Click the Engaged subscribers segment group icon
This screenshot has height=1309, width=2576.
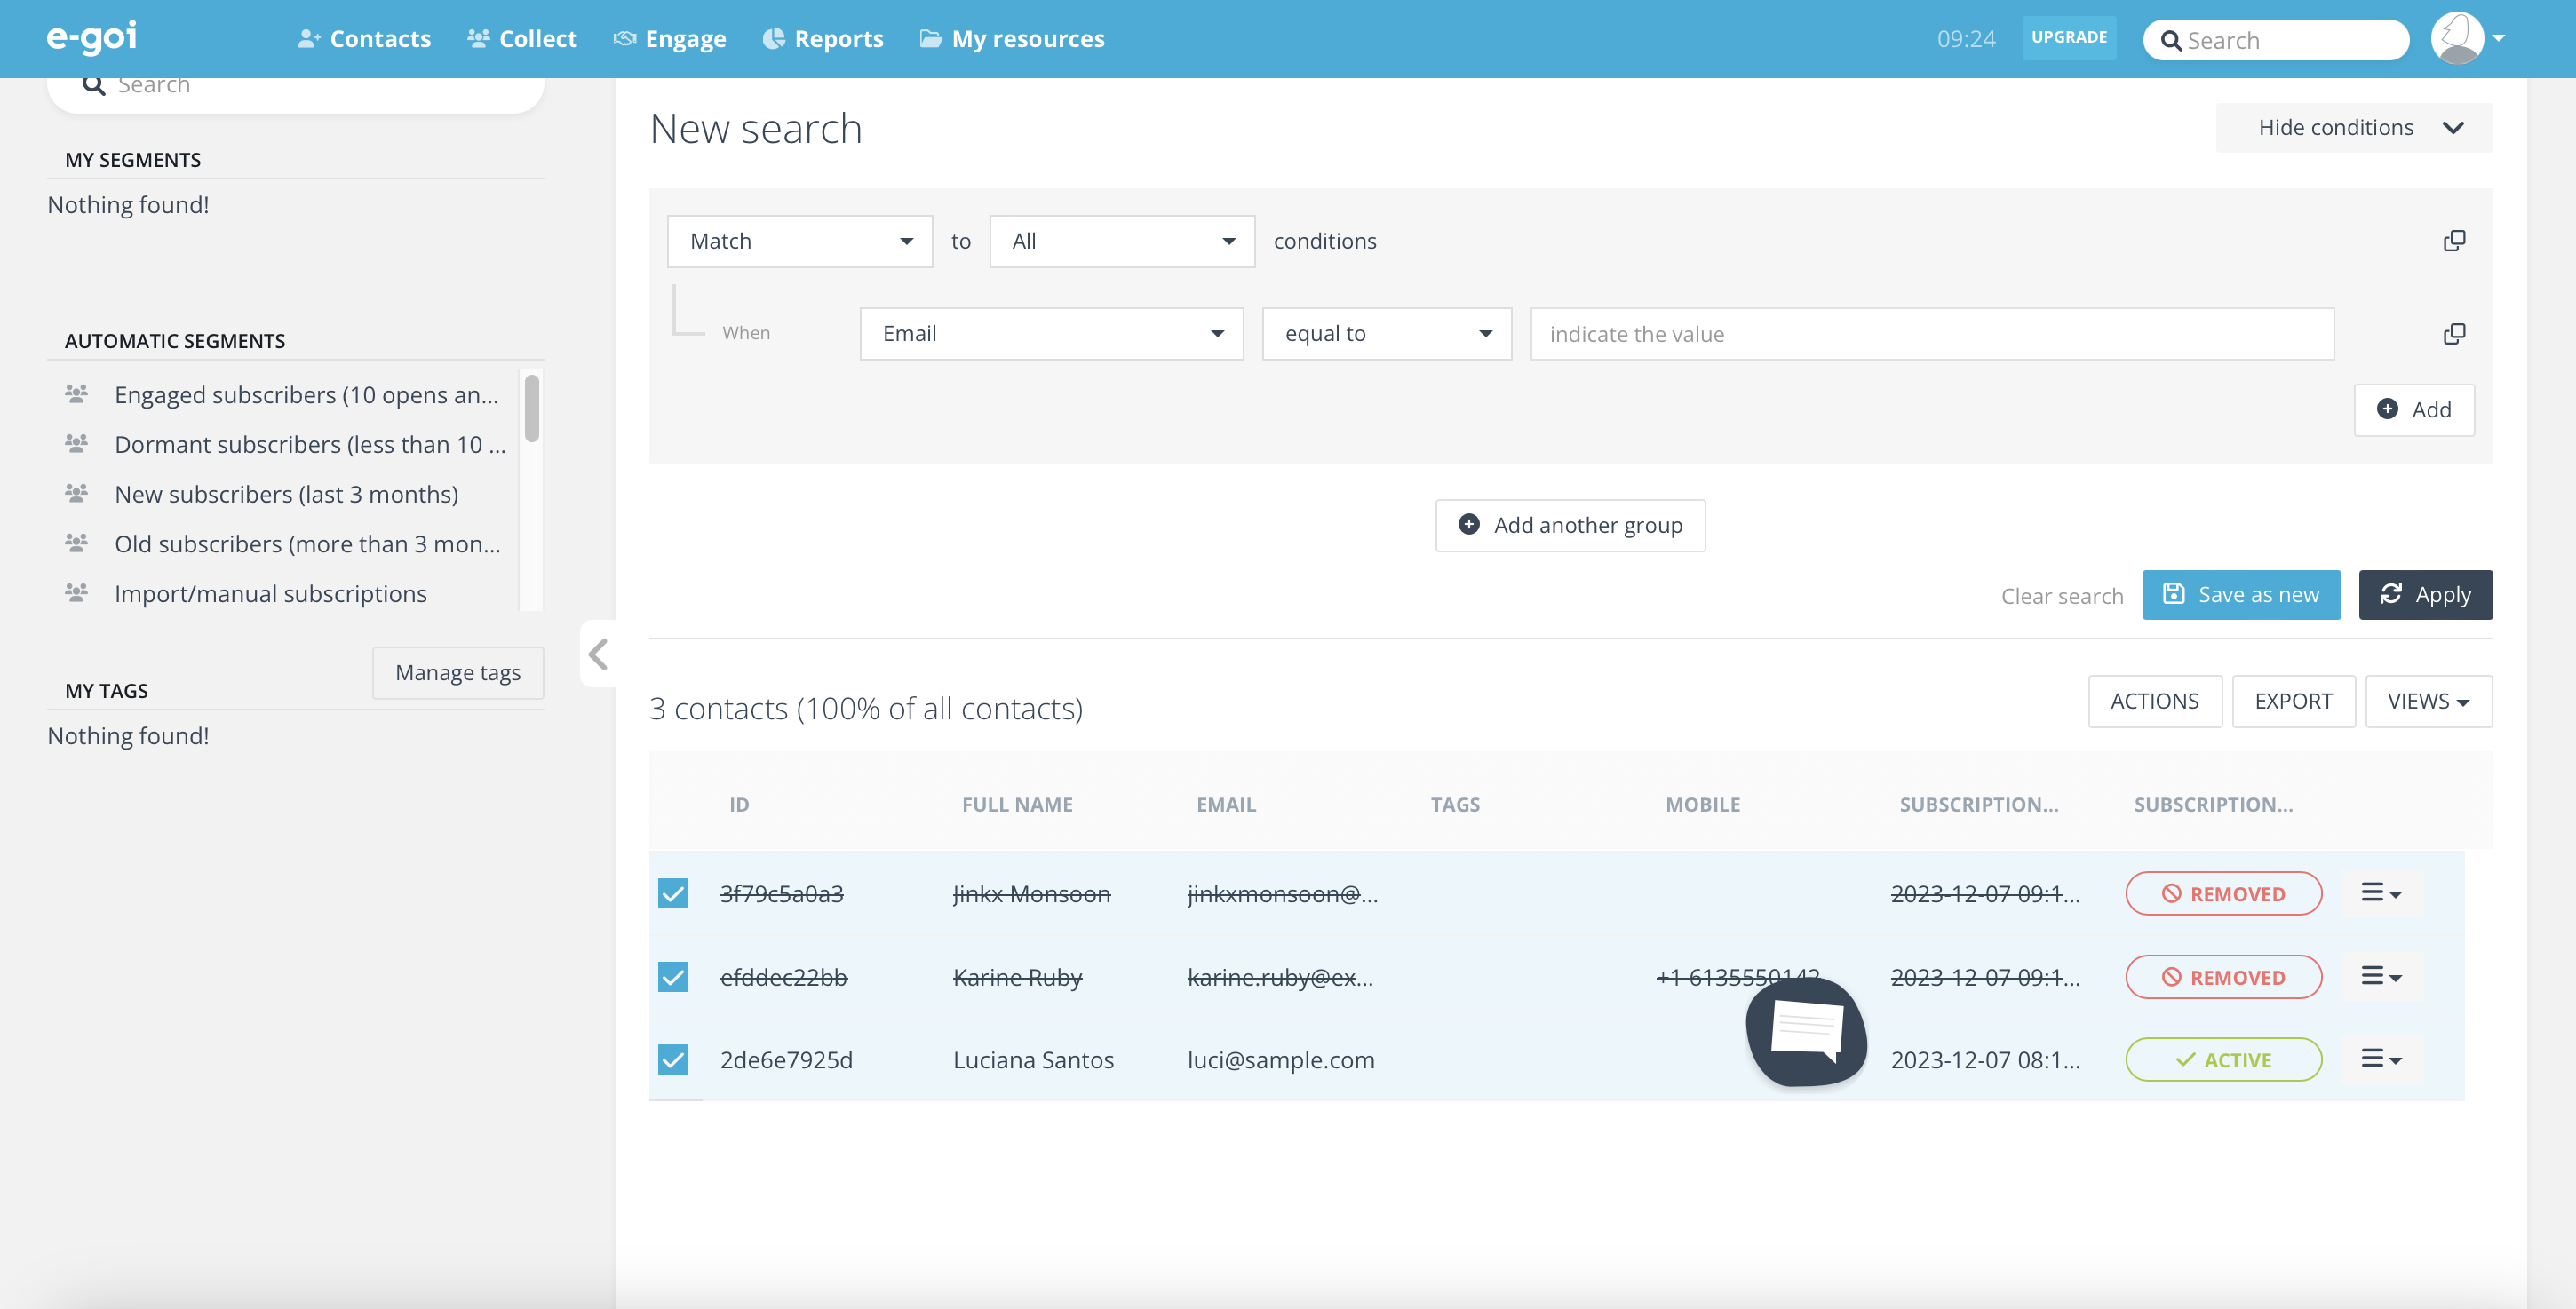coord(76,394)
